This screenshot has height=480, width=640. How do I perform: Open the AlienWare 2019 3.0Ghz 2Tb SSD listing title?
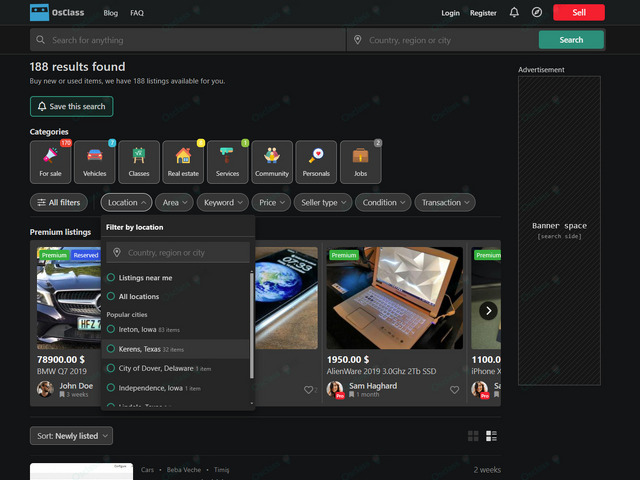(x=381, y=371)
